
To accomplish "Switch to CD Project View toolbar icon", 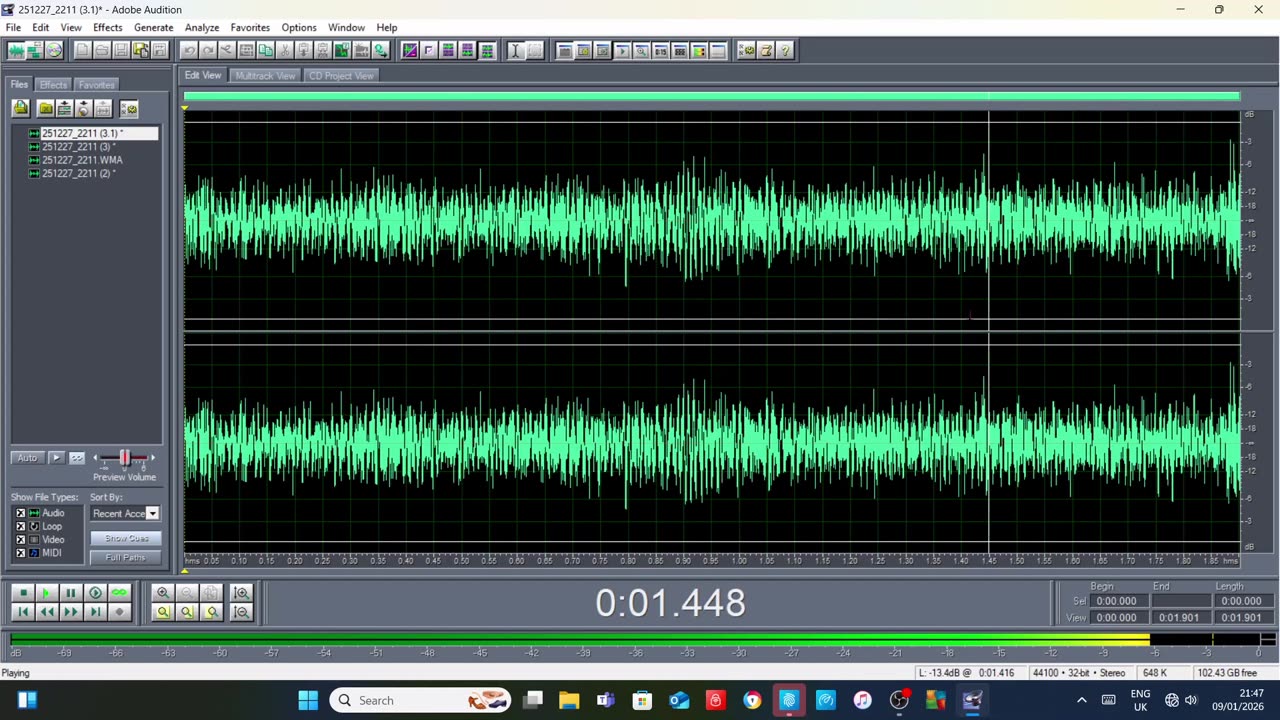I will tap(54, 50).
